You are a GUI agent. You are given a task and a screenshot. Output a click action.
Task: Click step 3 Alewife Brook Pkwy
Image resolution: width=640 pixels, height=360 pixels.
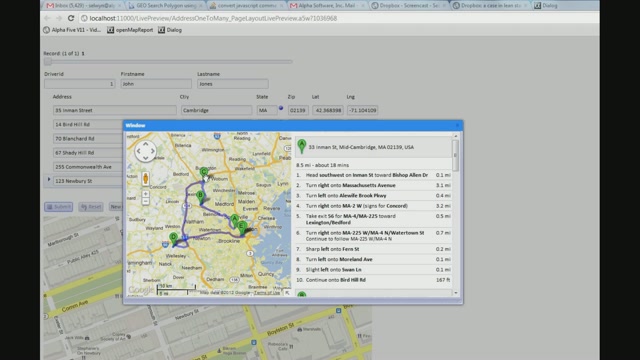pos(373,196)
